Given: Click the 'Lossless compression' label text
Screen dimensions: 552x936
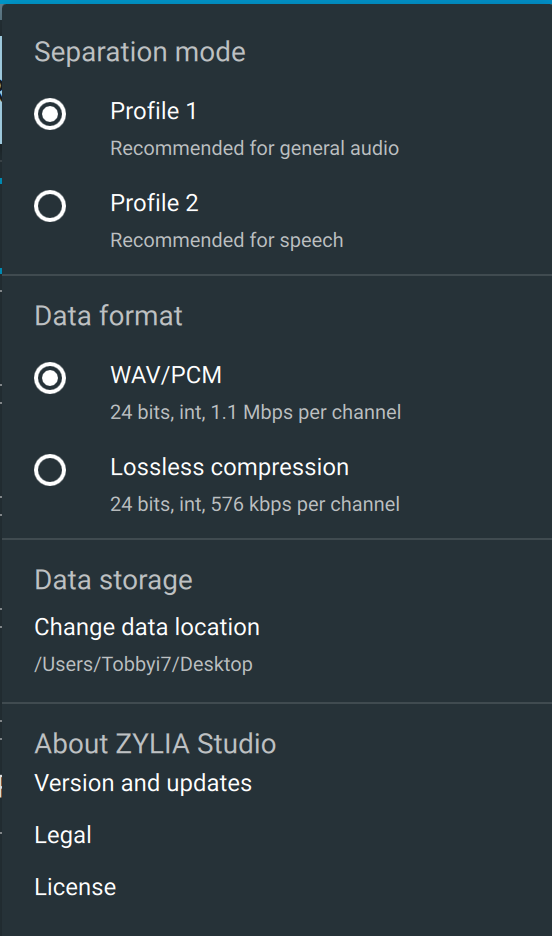Looking at the screenshot, I should pos(230,467).
